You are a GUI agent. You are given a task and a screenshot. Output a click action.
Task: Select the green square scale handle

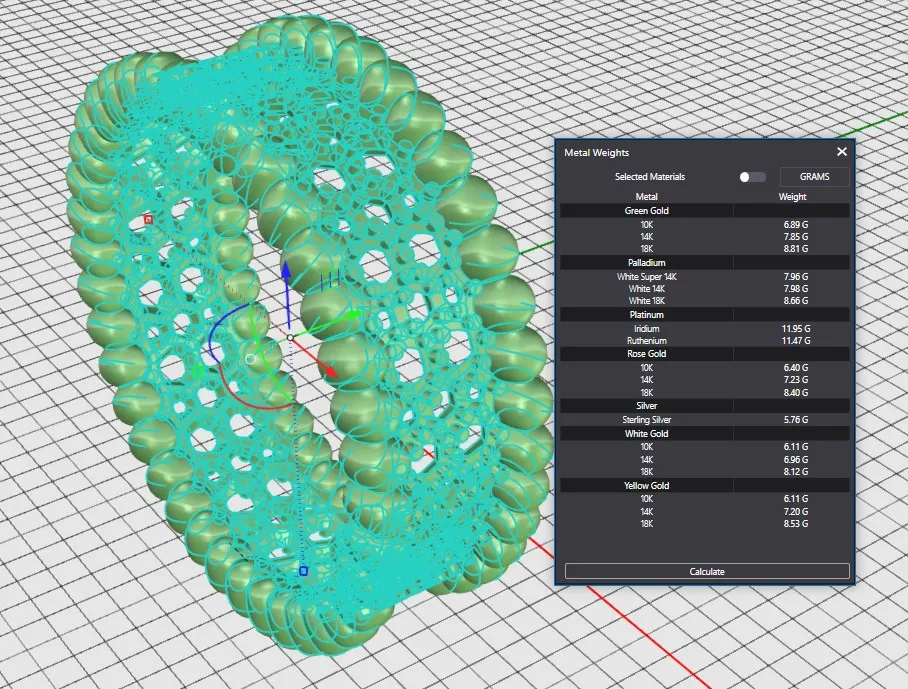click(197, 372)
